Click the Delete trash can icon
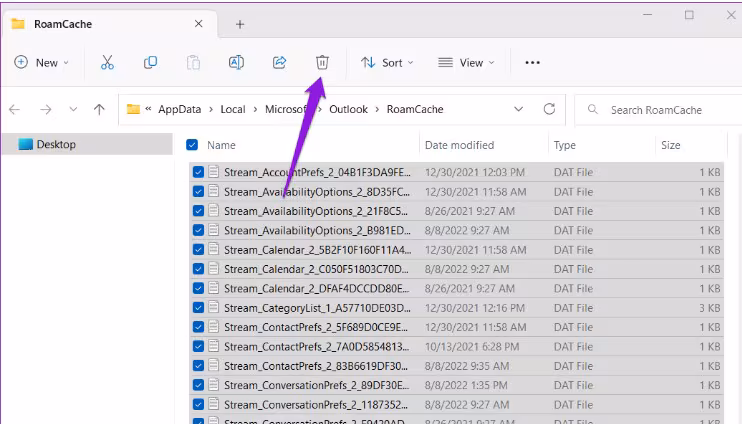This screenshot has height=424, width=742. pos(322,62)
